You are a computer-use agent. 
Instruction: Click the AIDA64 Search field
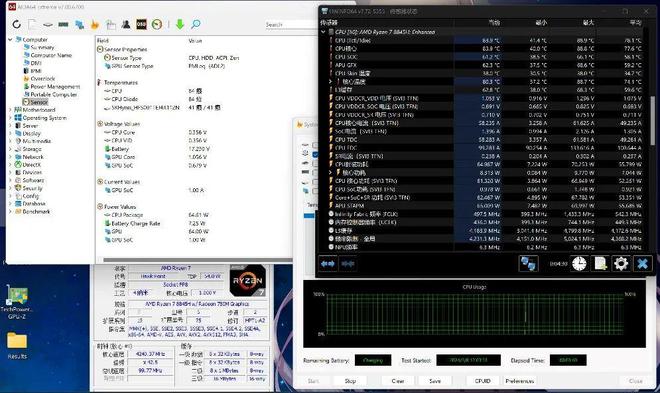tap(290, 24)
